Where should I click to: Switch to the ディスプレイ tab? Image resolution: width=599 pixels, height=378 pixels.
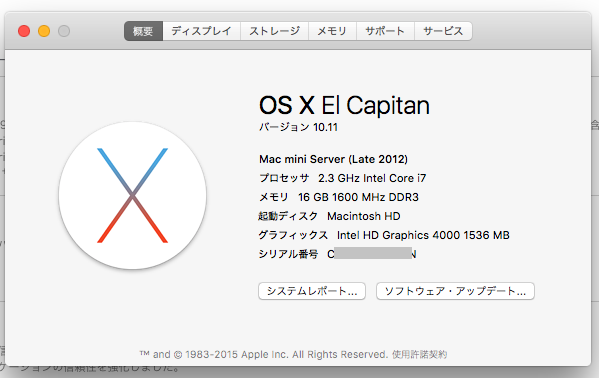coord(201,31)
